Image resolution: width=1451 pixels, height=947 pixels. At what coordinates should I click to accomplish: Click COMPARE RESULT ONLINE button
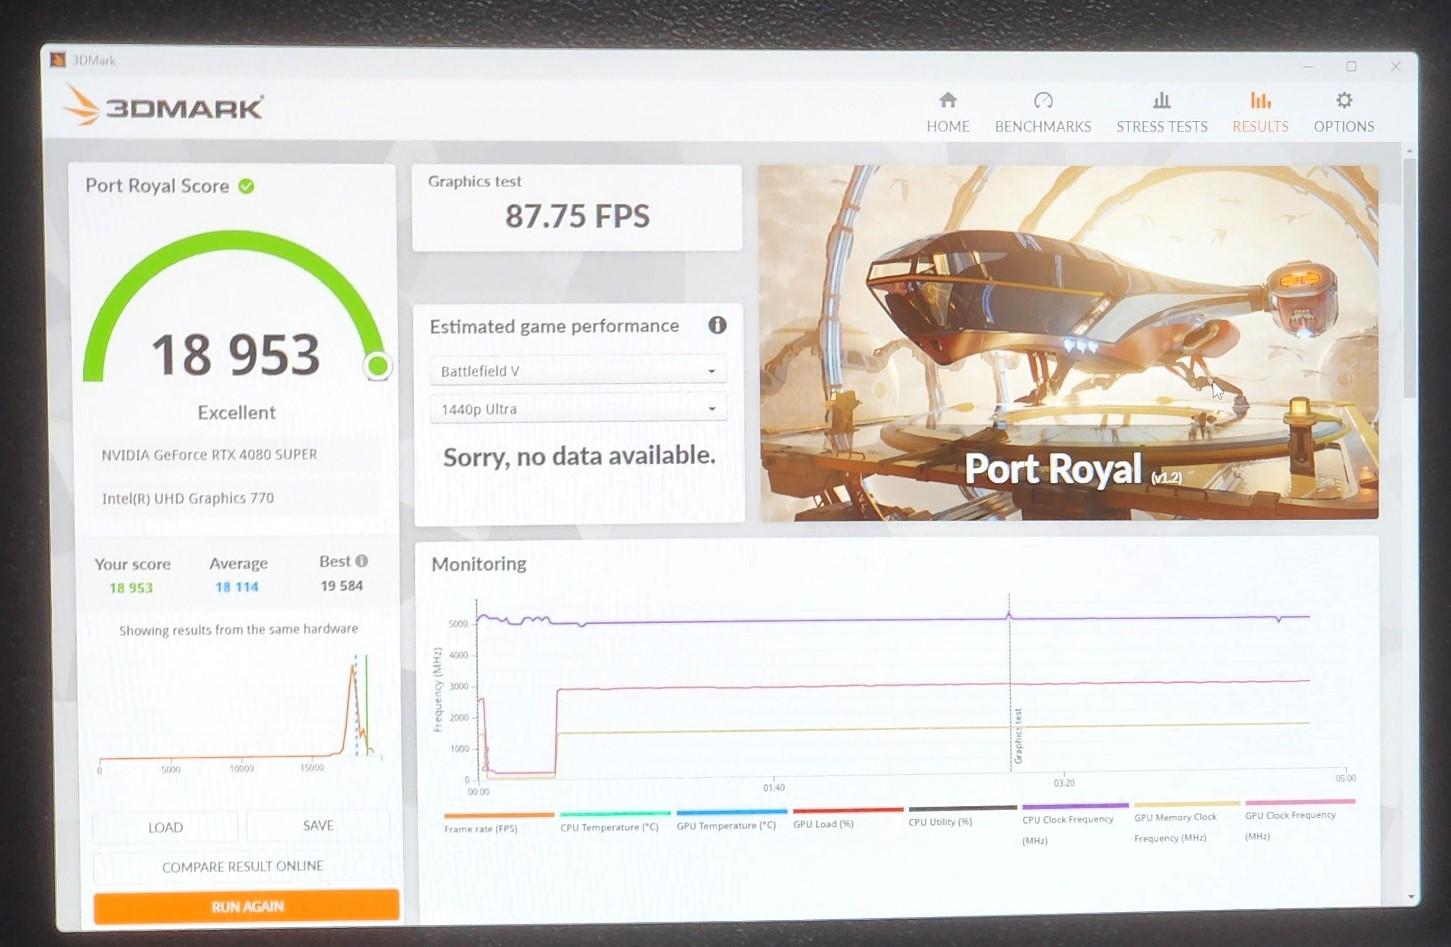point(242,866)
